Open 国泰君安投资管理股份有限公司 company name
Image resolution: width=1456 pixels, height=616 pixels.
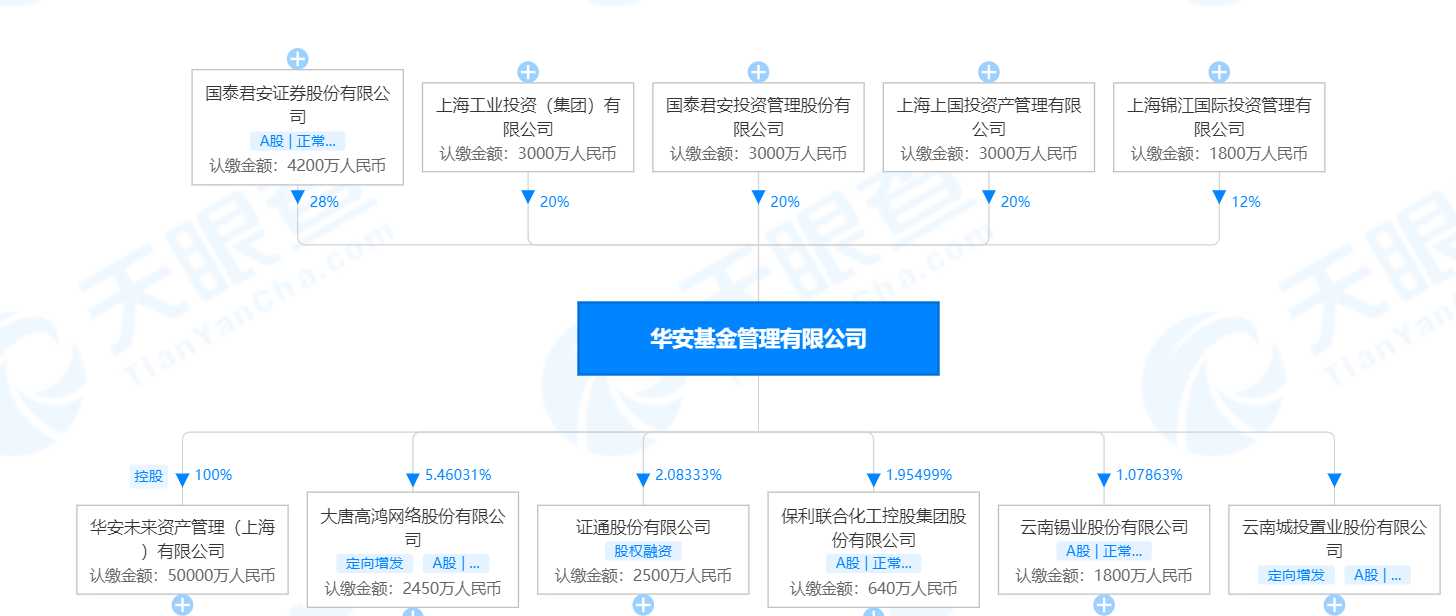point(758,117)
